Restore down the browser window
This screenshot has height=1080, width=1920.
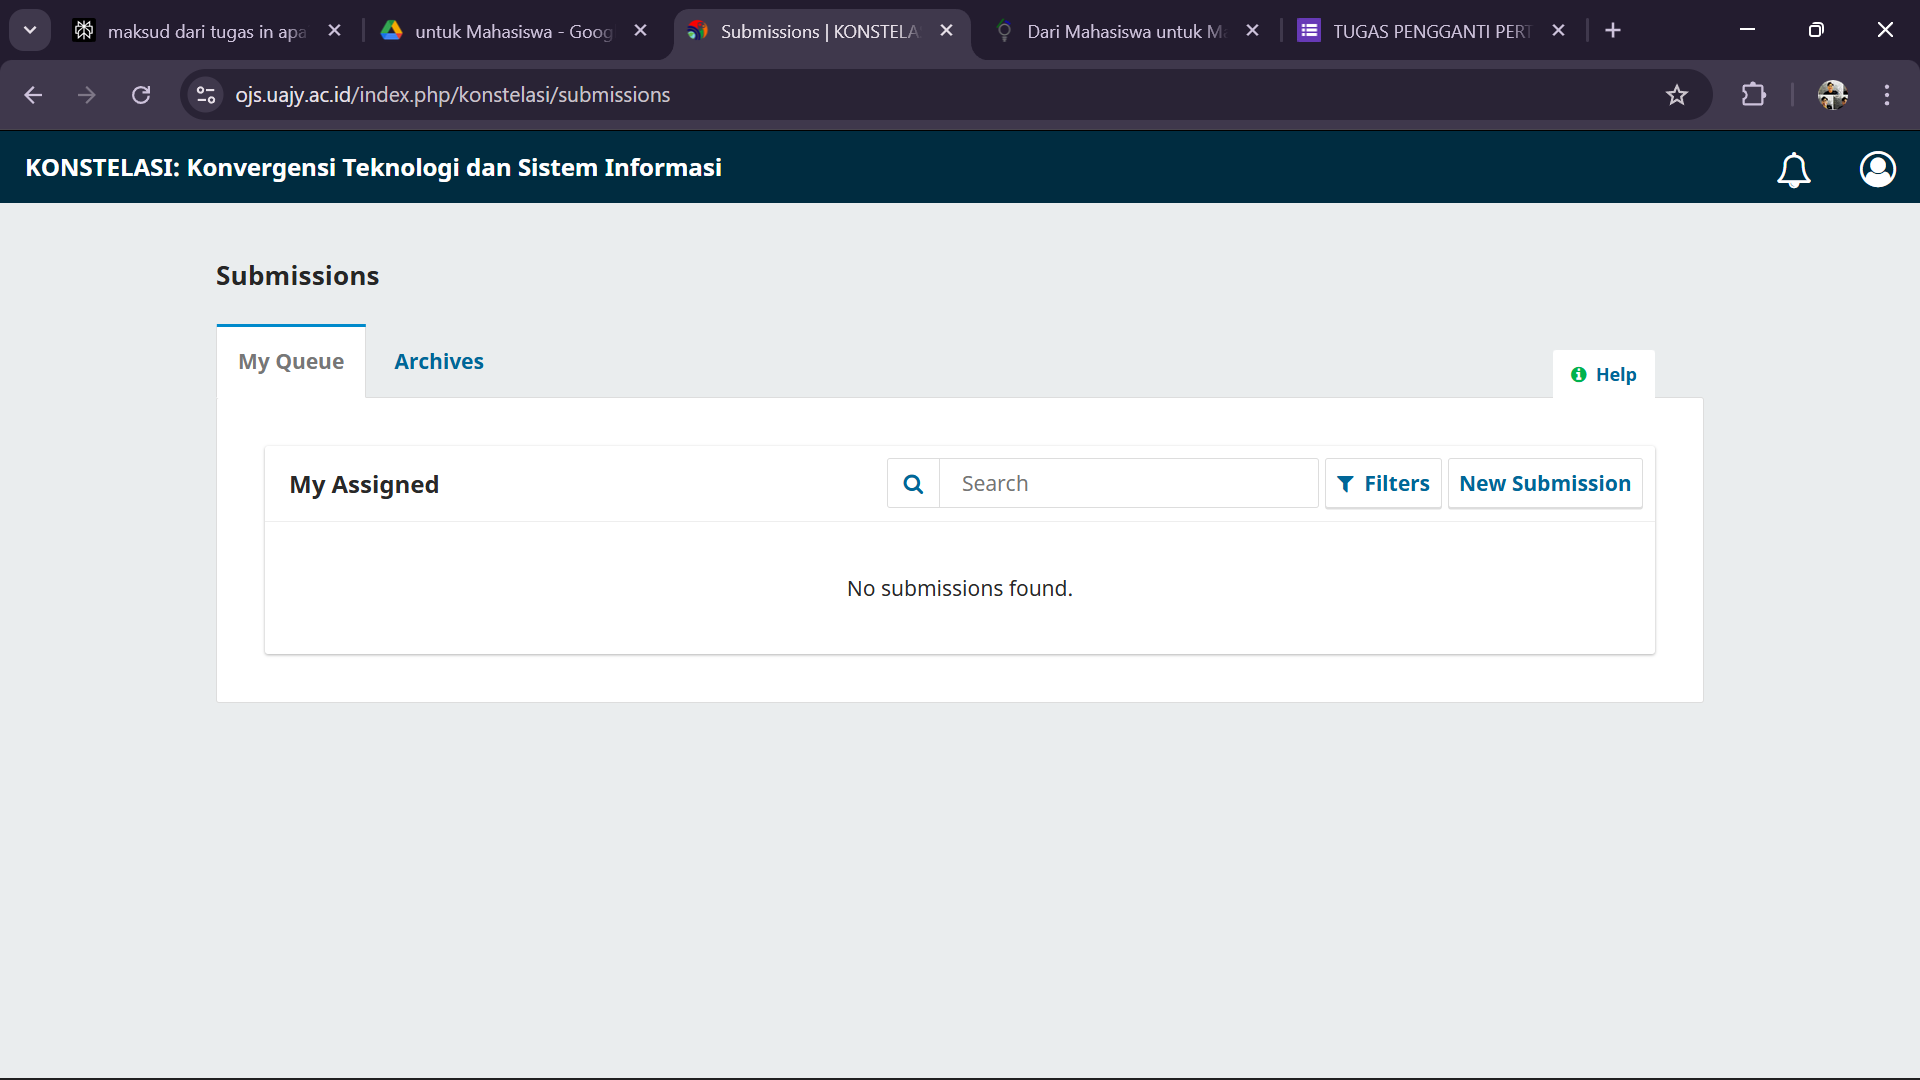tap(1817, 30)
